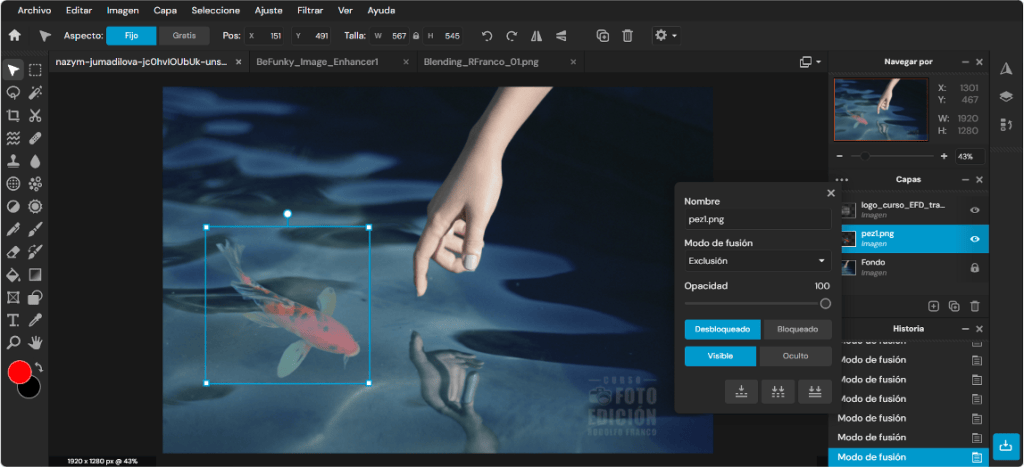The width and height of the screenshot is (1024, 467).
Task: Open the Filtrar menu
Action: (310, 10)
